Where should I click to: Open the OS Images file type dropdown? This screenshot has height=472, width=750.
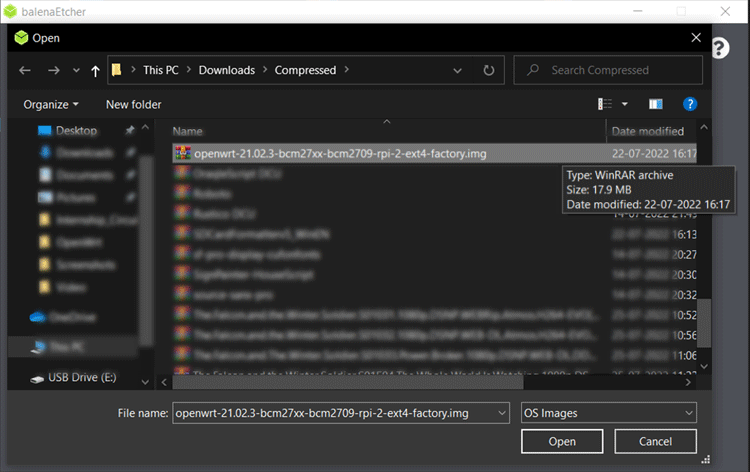(x=608, y=413)
